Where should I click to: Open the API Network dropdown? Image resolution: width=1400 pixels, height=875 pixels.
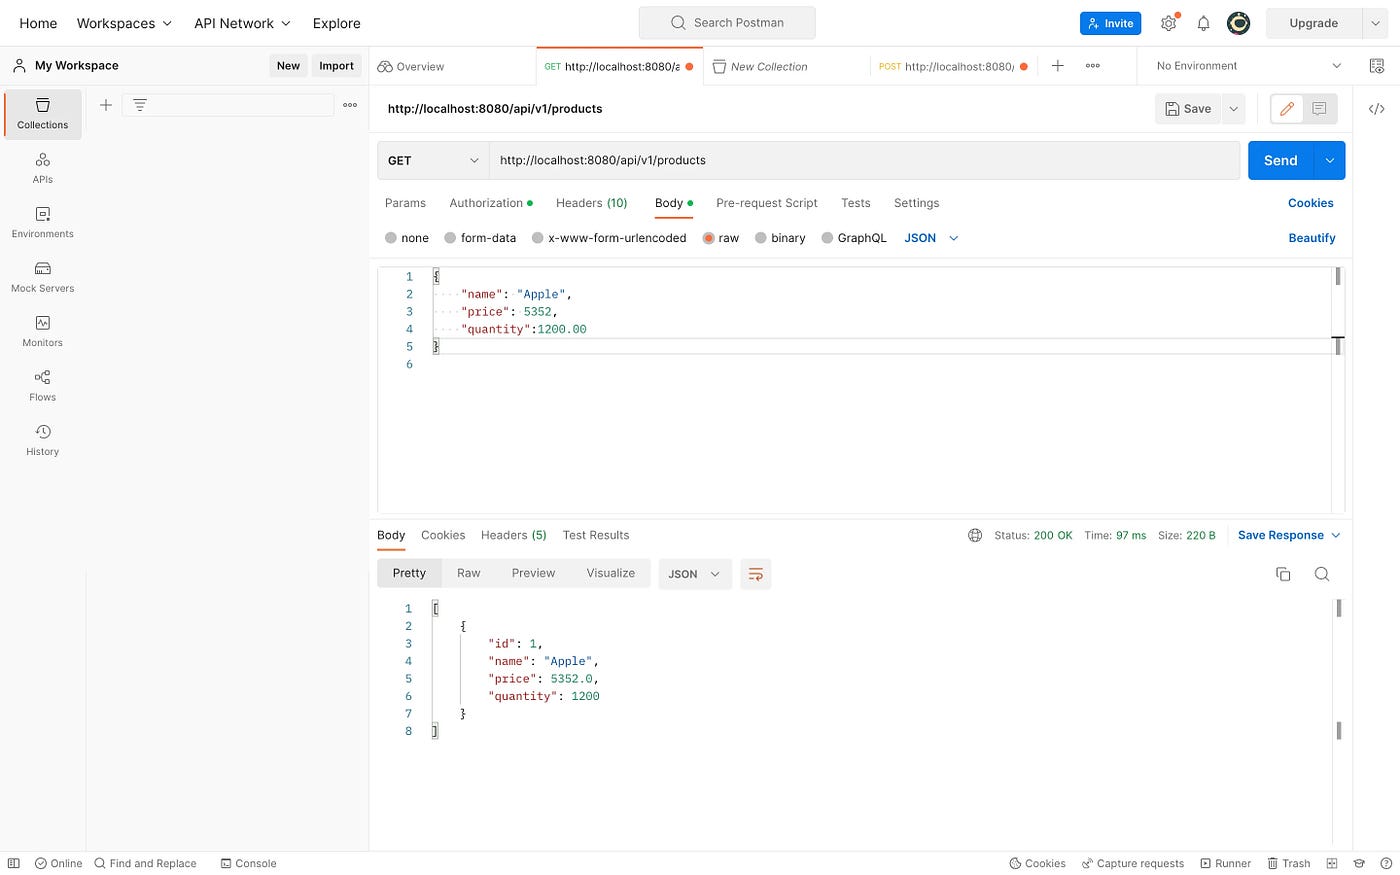pyautogui.click(x=242, y=23)
